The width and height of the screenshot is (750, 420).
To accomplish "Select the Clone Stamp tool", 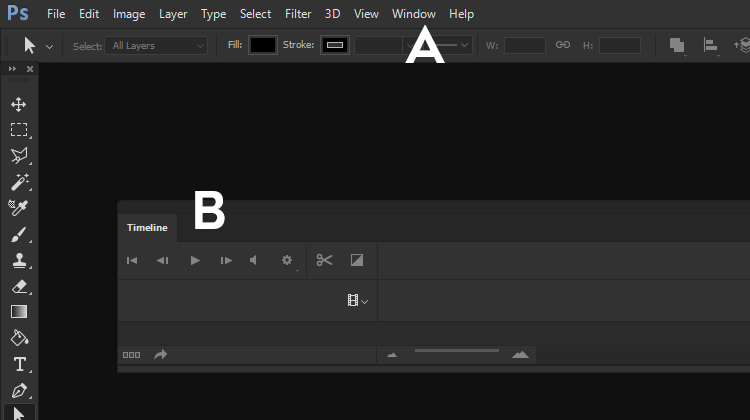I will click(19, 261).
